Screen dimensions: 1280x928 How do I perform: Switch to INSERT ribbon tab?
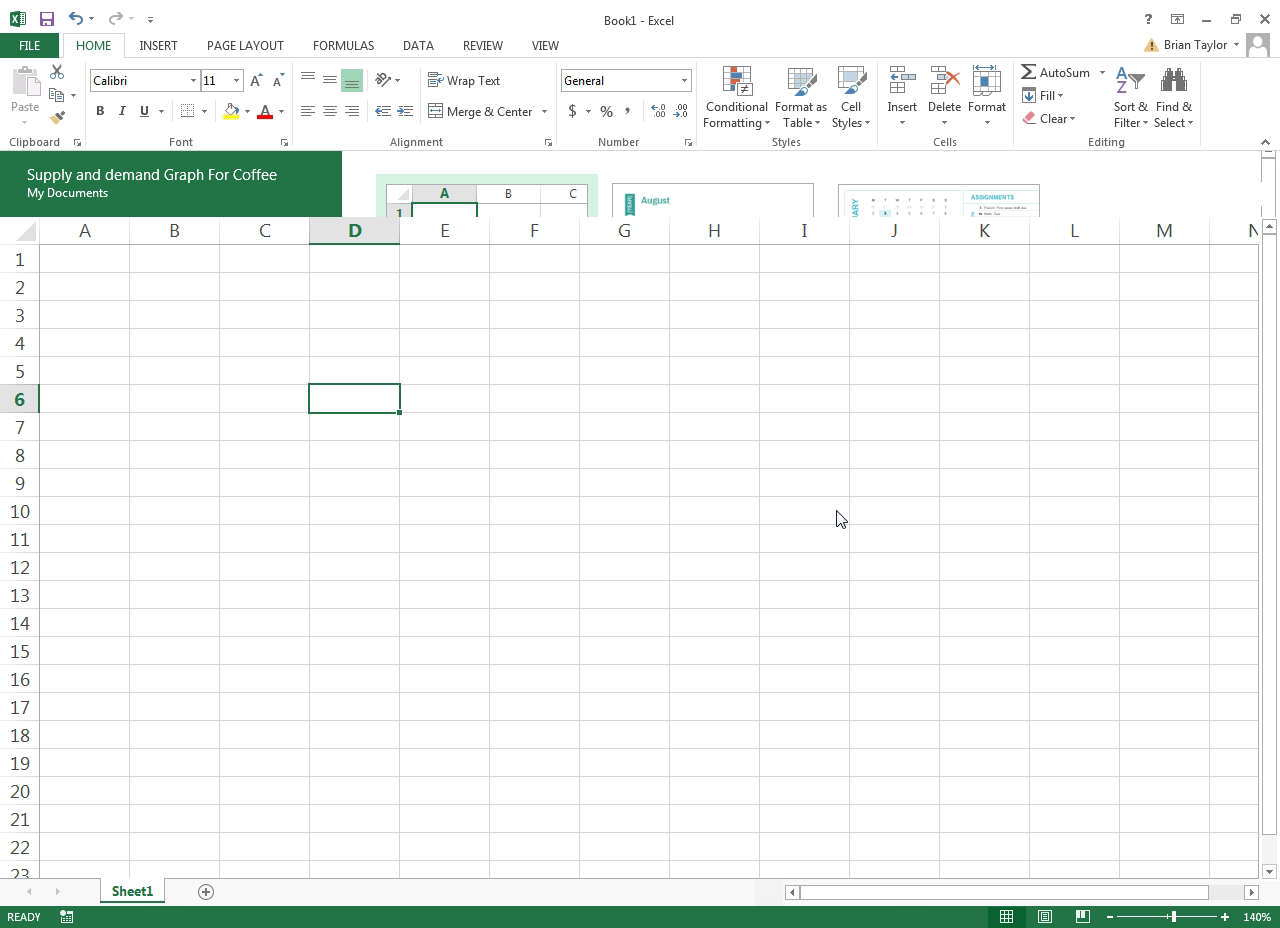(158, 45)
